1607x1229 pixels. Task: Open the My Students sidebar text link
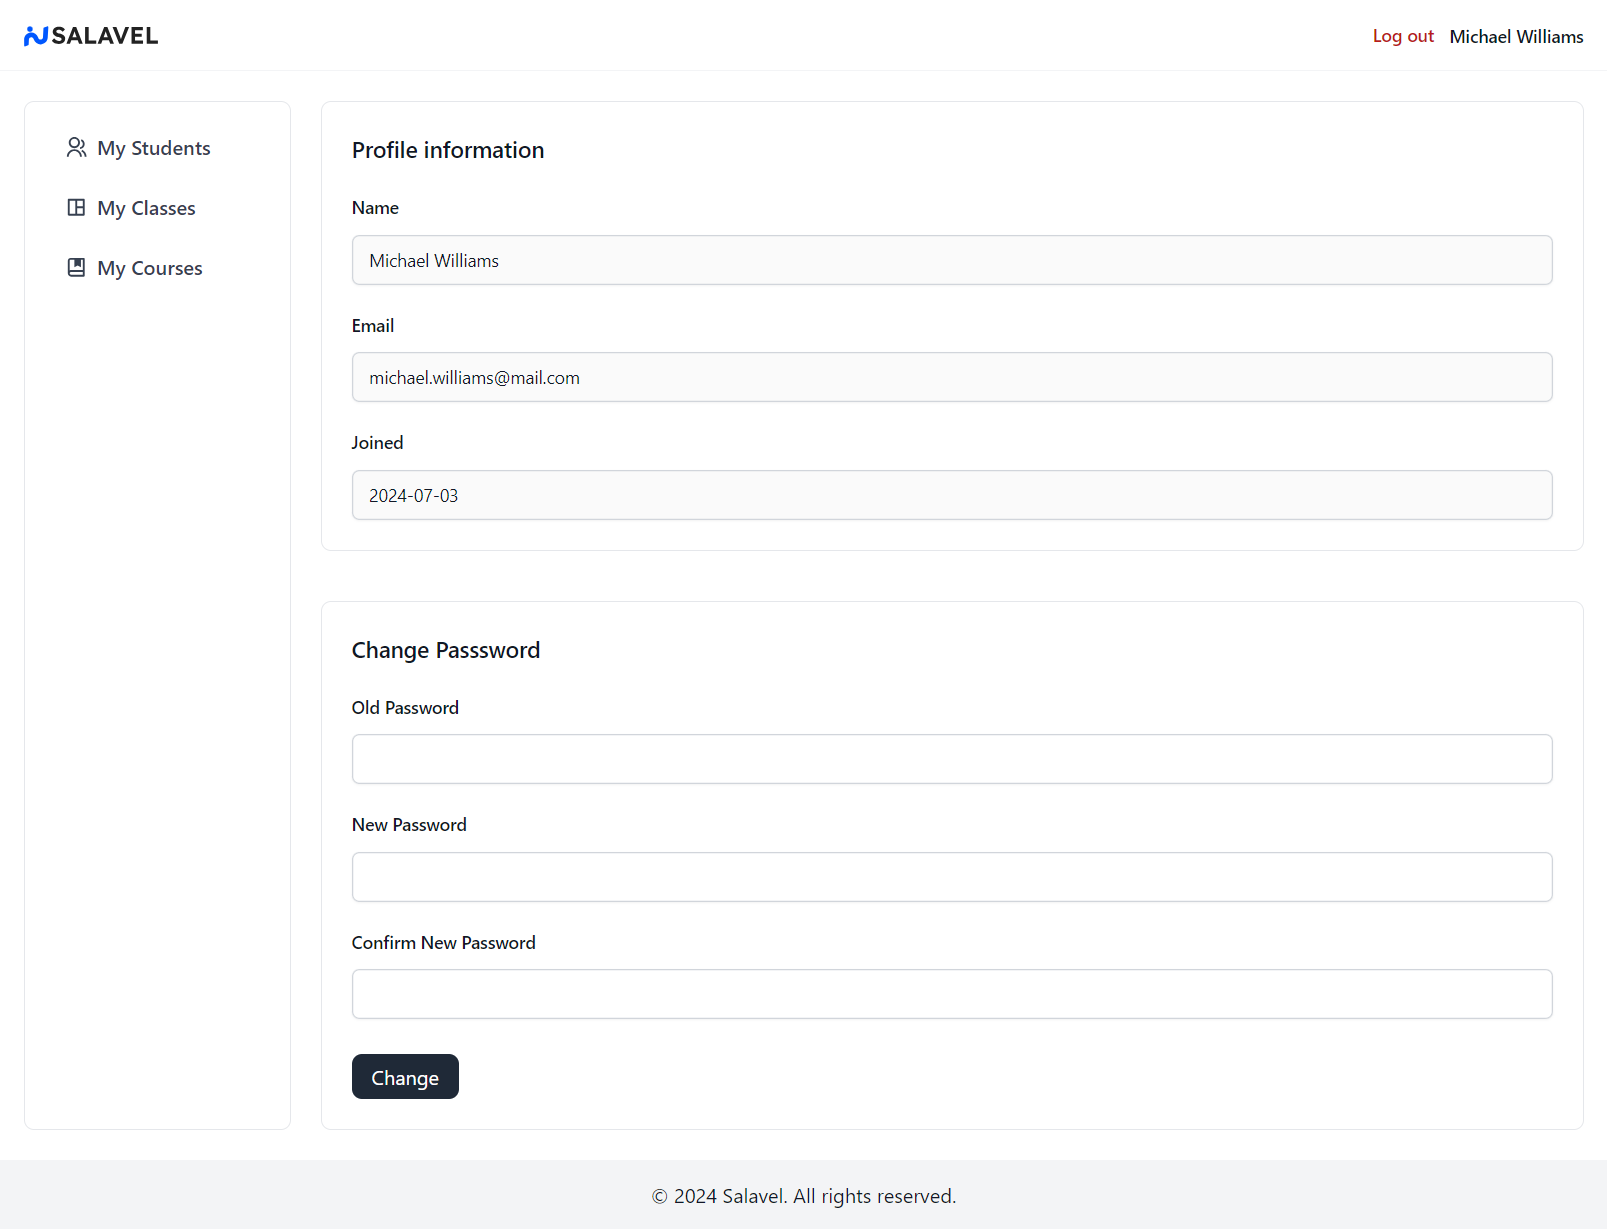[154, 148]
